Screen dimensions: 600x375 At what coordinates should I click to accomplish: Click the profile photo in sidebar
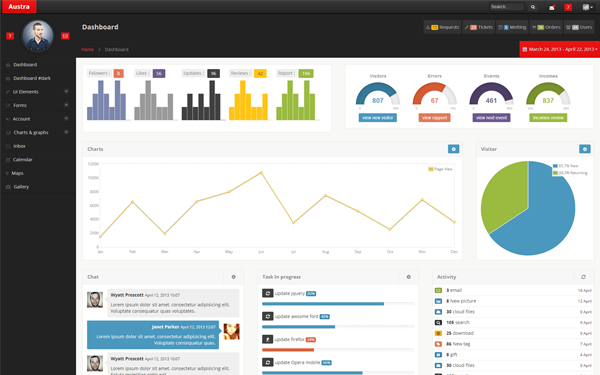click(x=38, y=36)
